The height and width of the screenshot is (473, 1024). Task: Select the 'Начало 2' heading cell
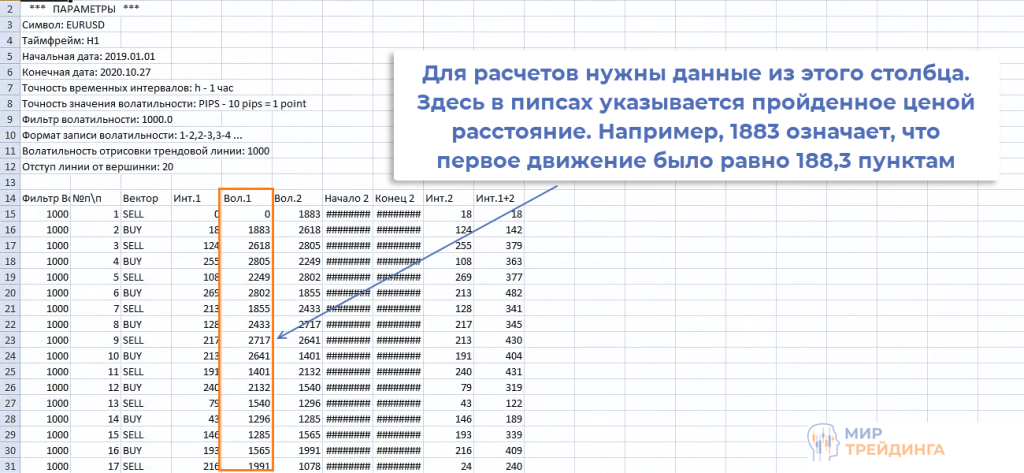(346, 198)
